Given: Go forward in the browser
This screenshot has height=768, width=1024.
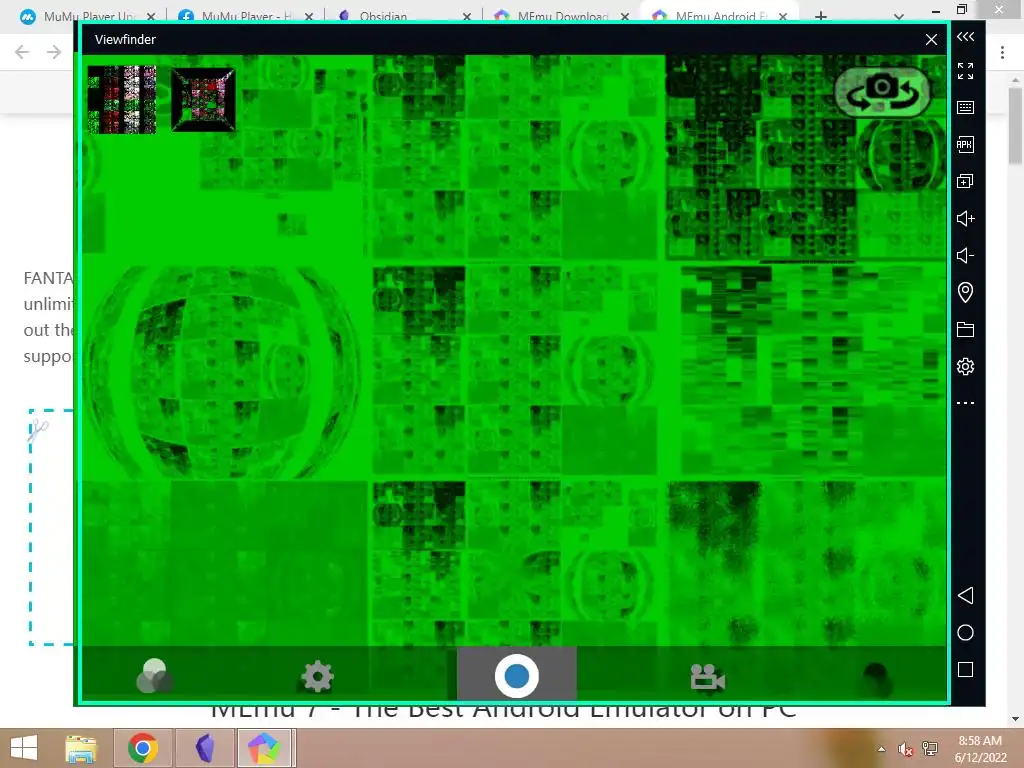Looking at the screenshot, I should point(54,52).
